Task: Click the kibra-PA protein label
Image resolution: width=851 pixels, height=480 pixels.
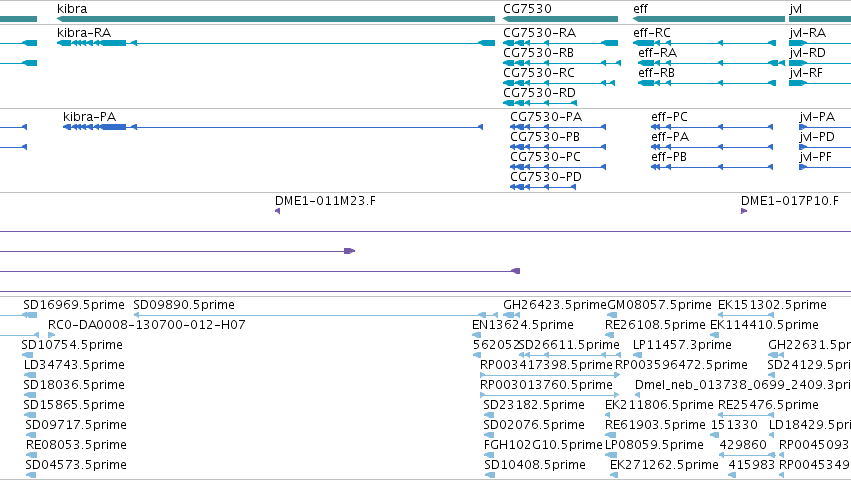Action: point(89,117)
